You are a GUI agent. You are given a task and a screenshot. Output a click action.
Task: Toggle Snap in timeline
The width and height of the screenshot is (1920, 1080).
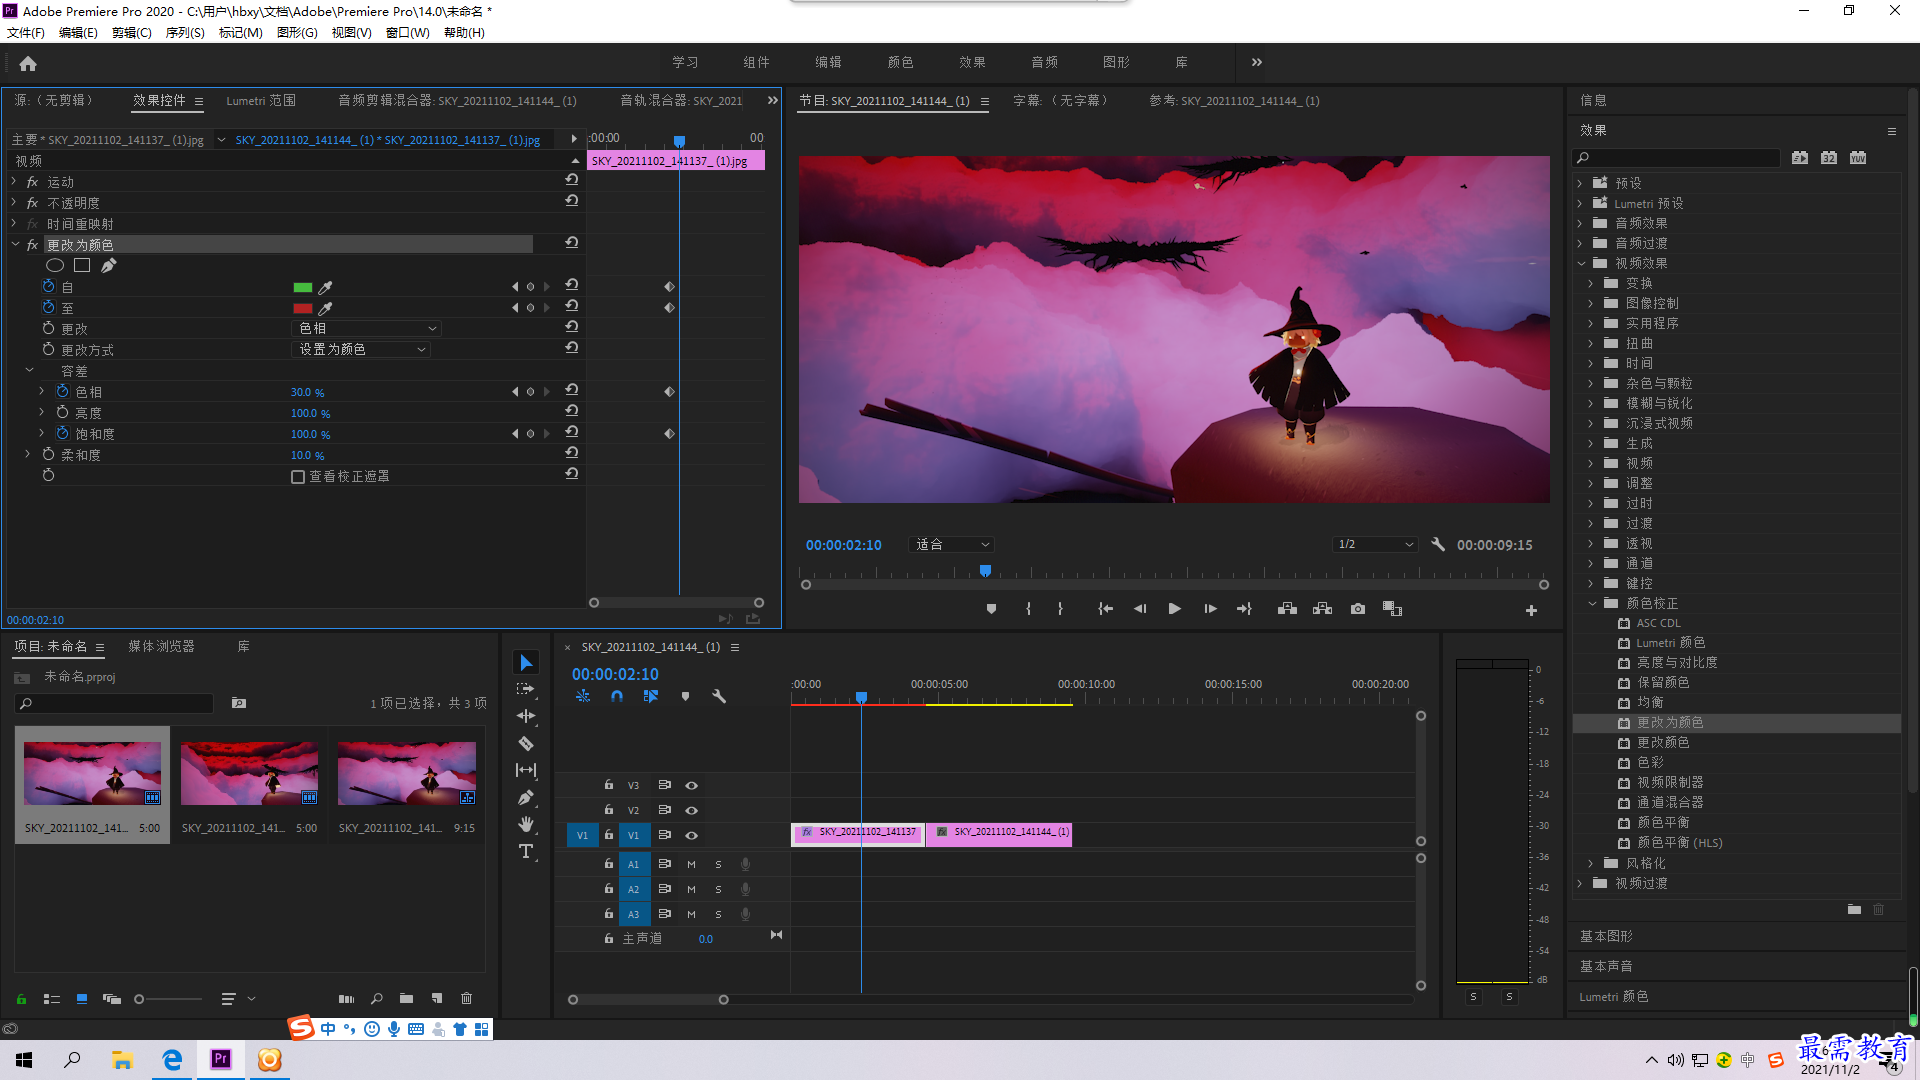click(617, 696)
